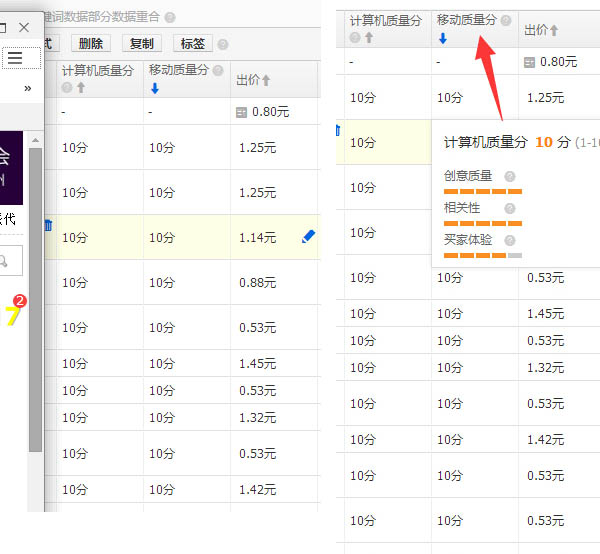Table icon before 0.80元 in the tooltip table
The width and height of the screenshot is (600, 554).
click(x=529, y=62)
